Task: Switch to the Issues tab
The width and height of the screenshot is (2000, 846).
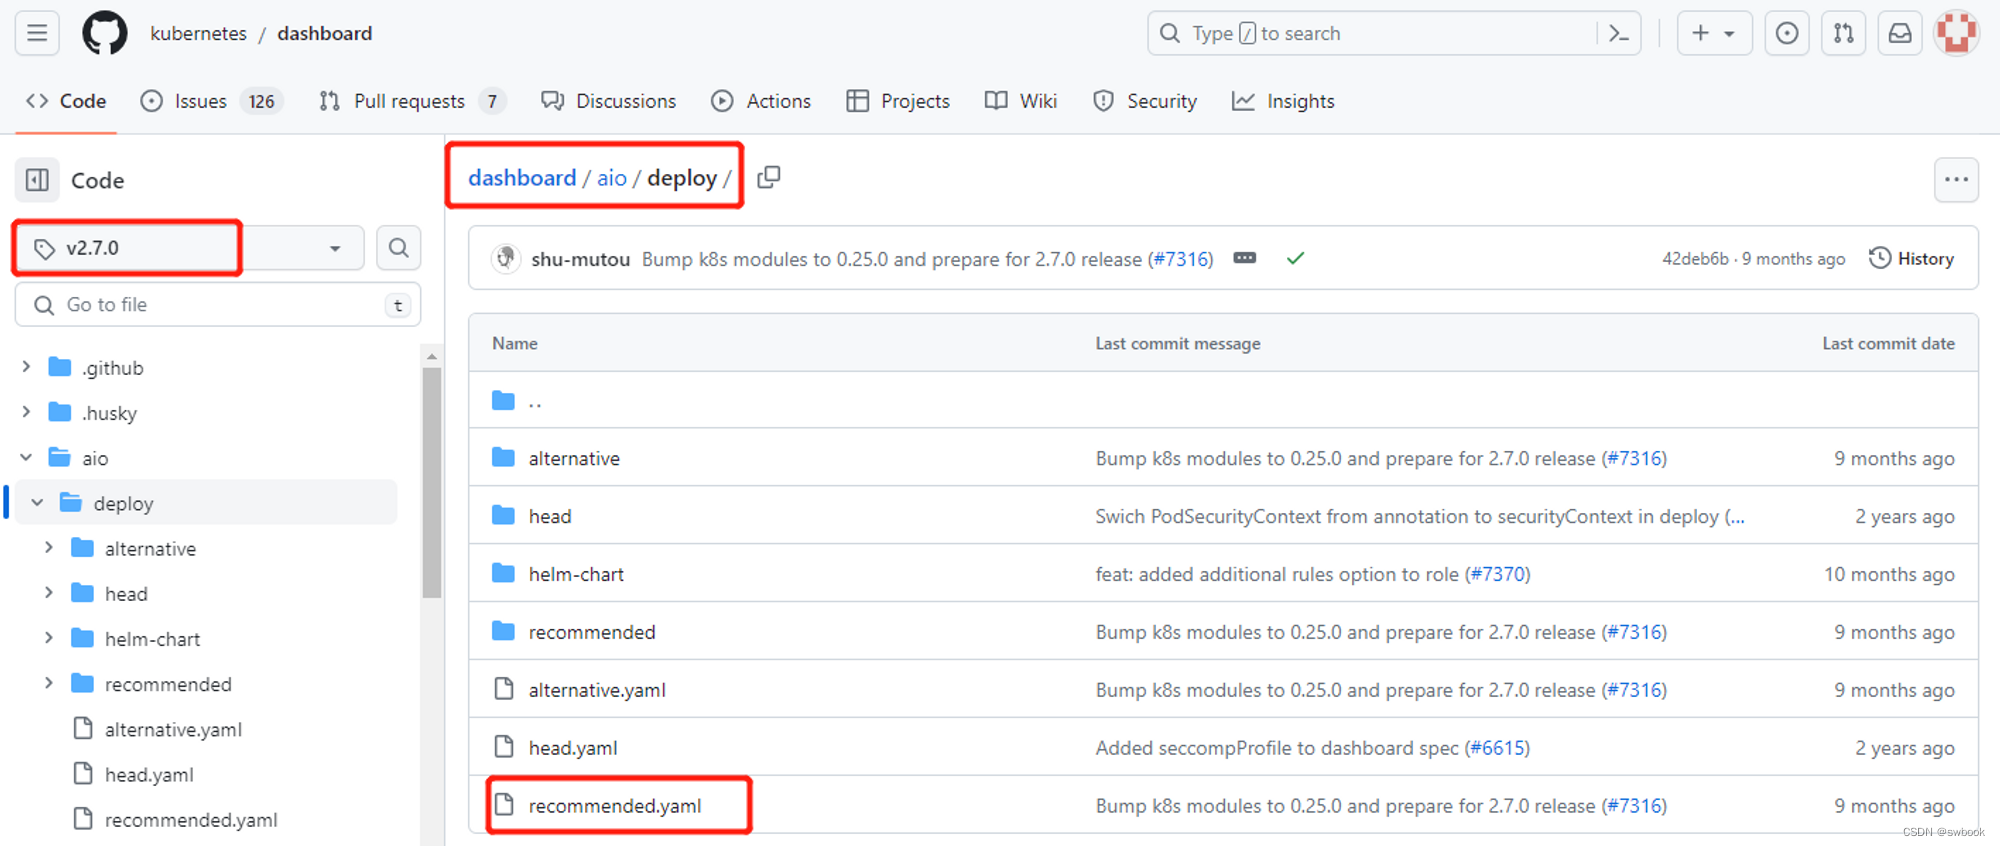Action: point(212,101)
